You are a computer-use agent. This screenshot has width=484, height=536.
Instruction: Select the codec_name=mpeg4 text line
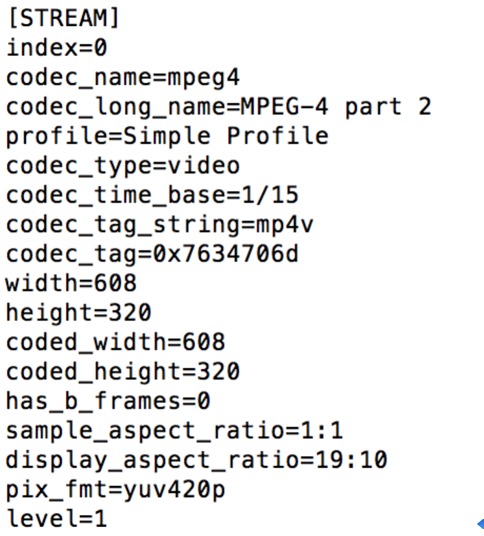coord(123,79)
